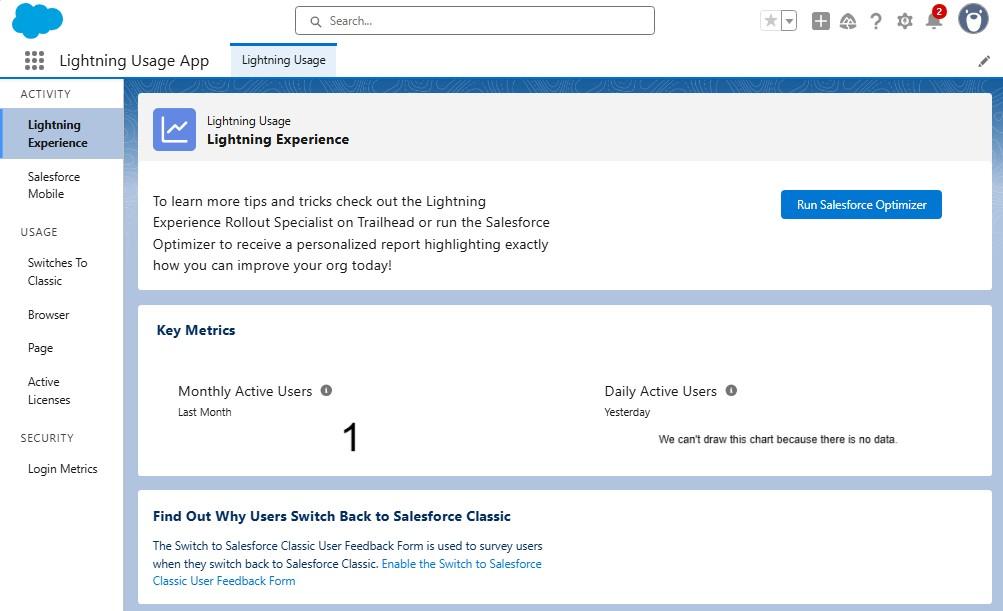Open the App Launcher grid icon
This screenshot has height=611, width=1003.
35,61
